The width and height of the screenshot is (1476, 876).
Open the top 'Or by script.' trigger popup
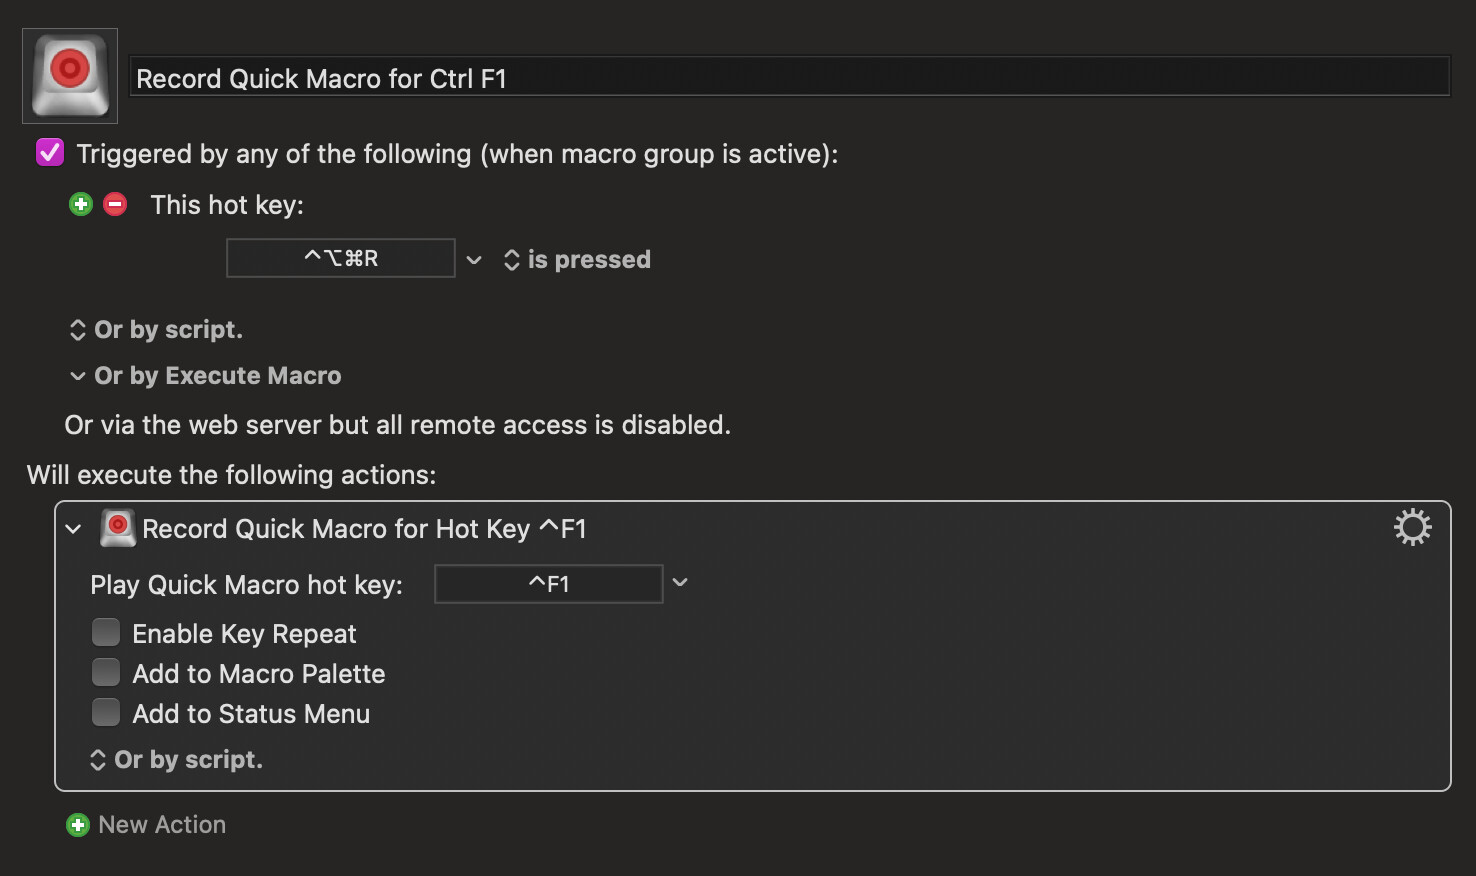tap(156, 330)
